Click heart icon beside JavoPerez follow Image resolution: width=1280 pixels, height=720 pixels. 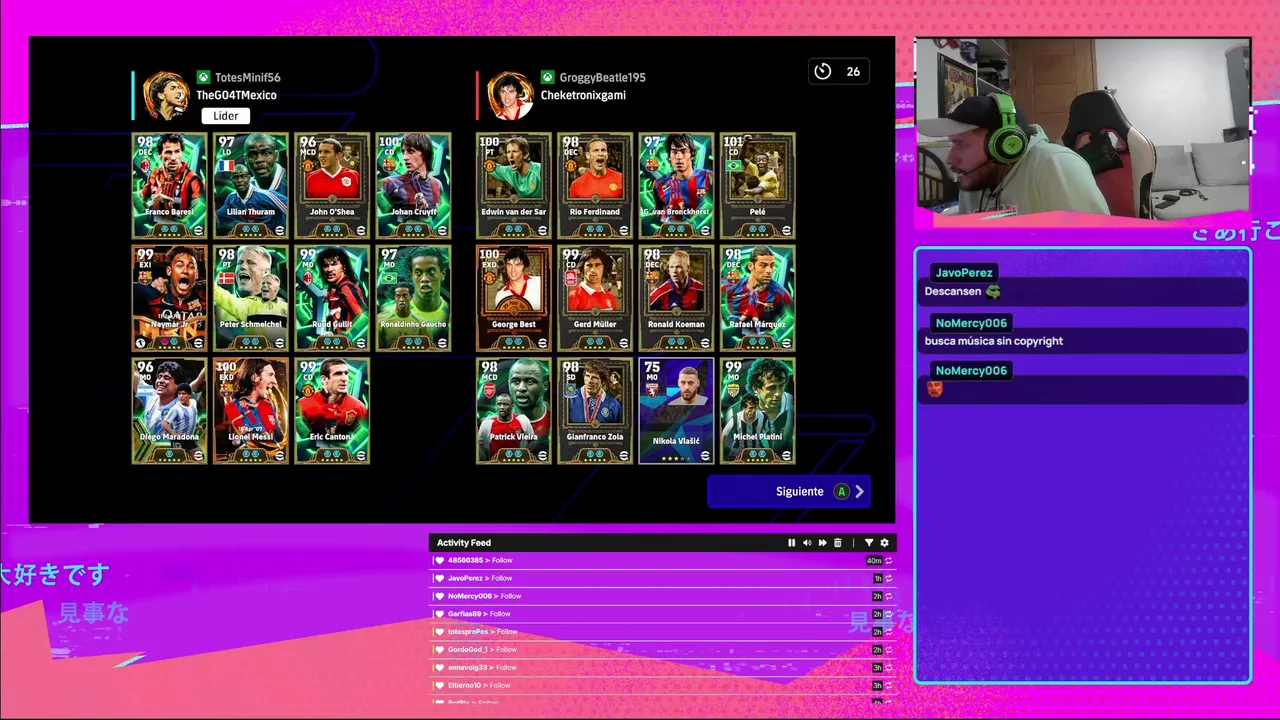point(439,579)
